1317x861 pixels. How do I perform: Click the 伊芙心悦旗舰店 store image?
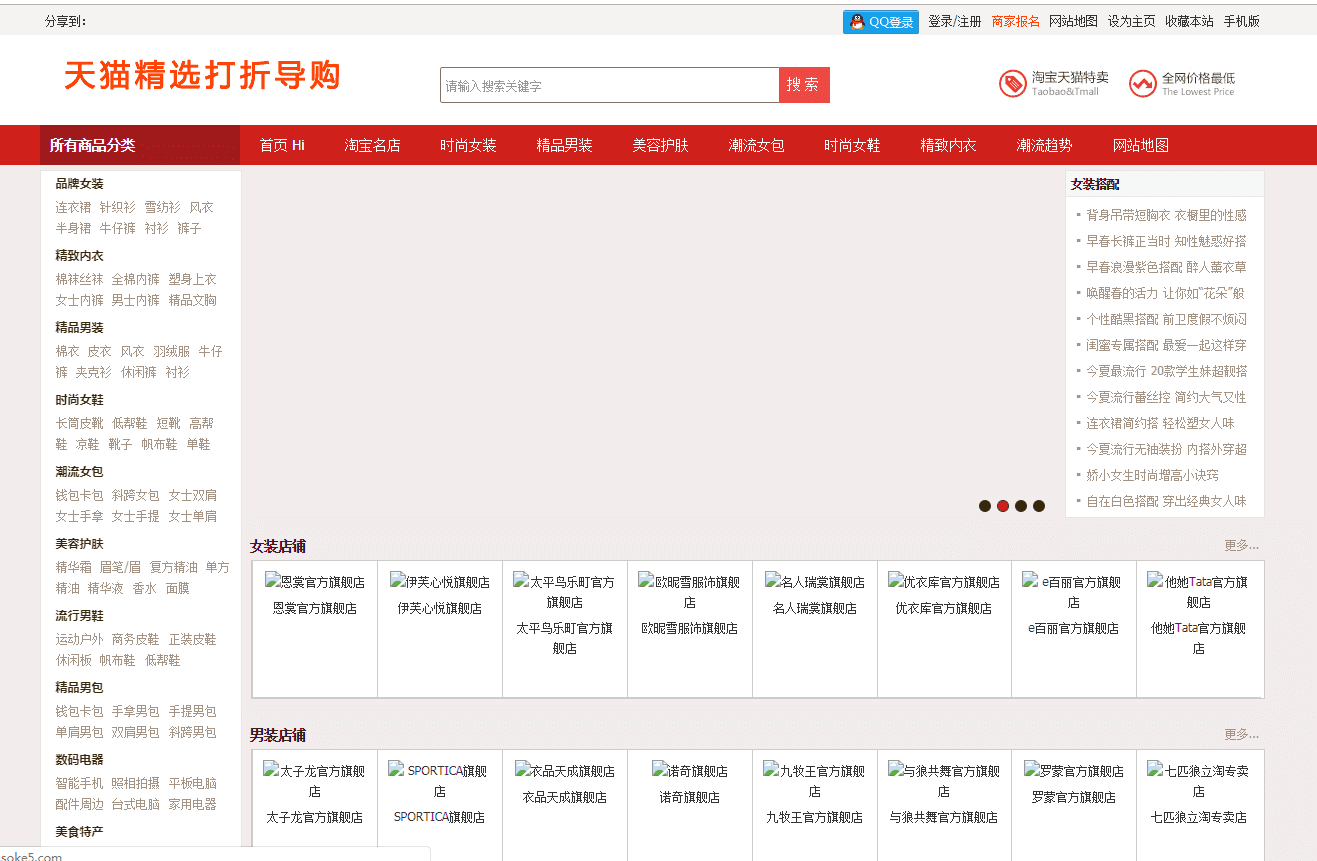(440, 582)
